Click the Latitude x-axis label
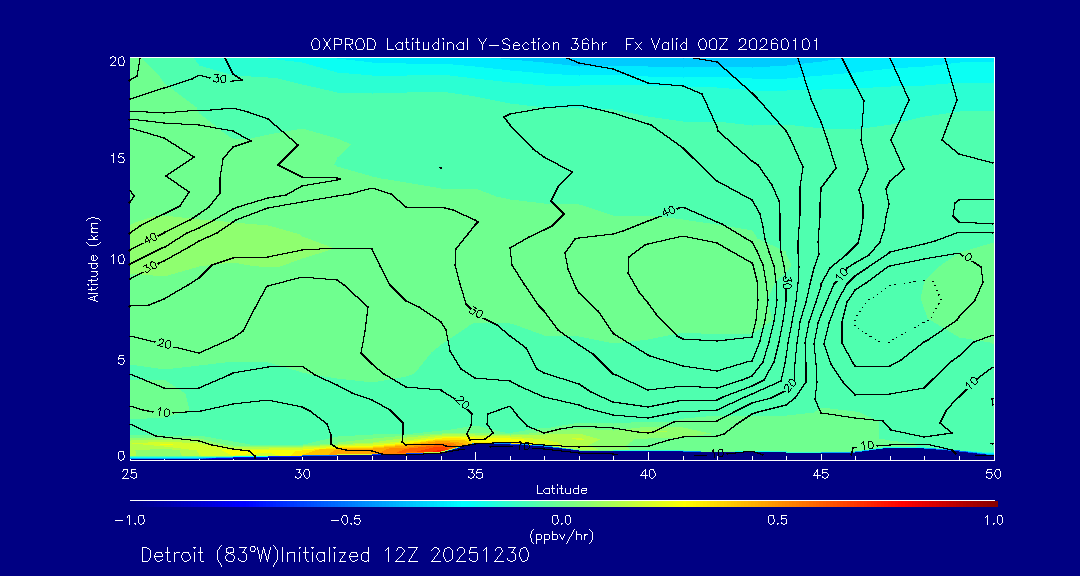Image resolution: width=1080 pixels, height=576 pixels. [x=561, y=489]
